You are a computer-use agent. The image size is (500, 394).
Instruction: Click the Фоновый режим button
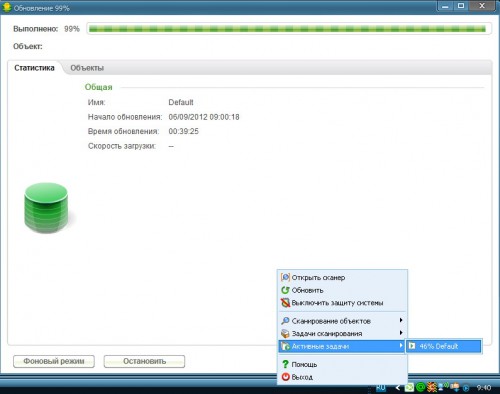click(54, 361)
